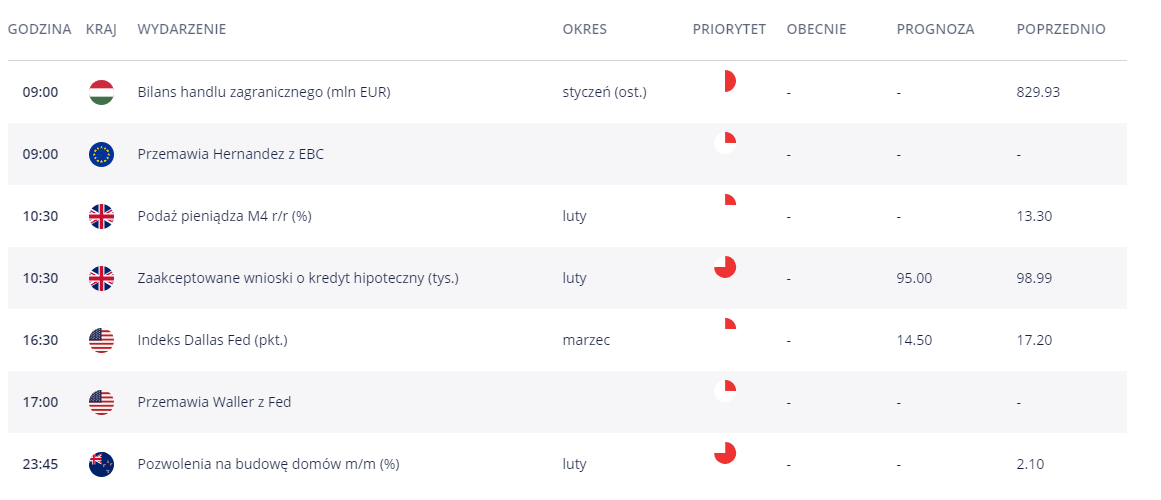
Task: Click the POPRZEDNIO column header
Action: (x=1061, y=30)
